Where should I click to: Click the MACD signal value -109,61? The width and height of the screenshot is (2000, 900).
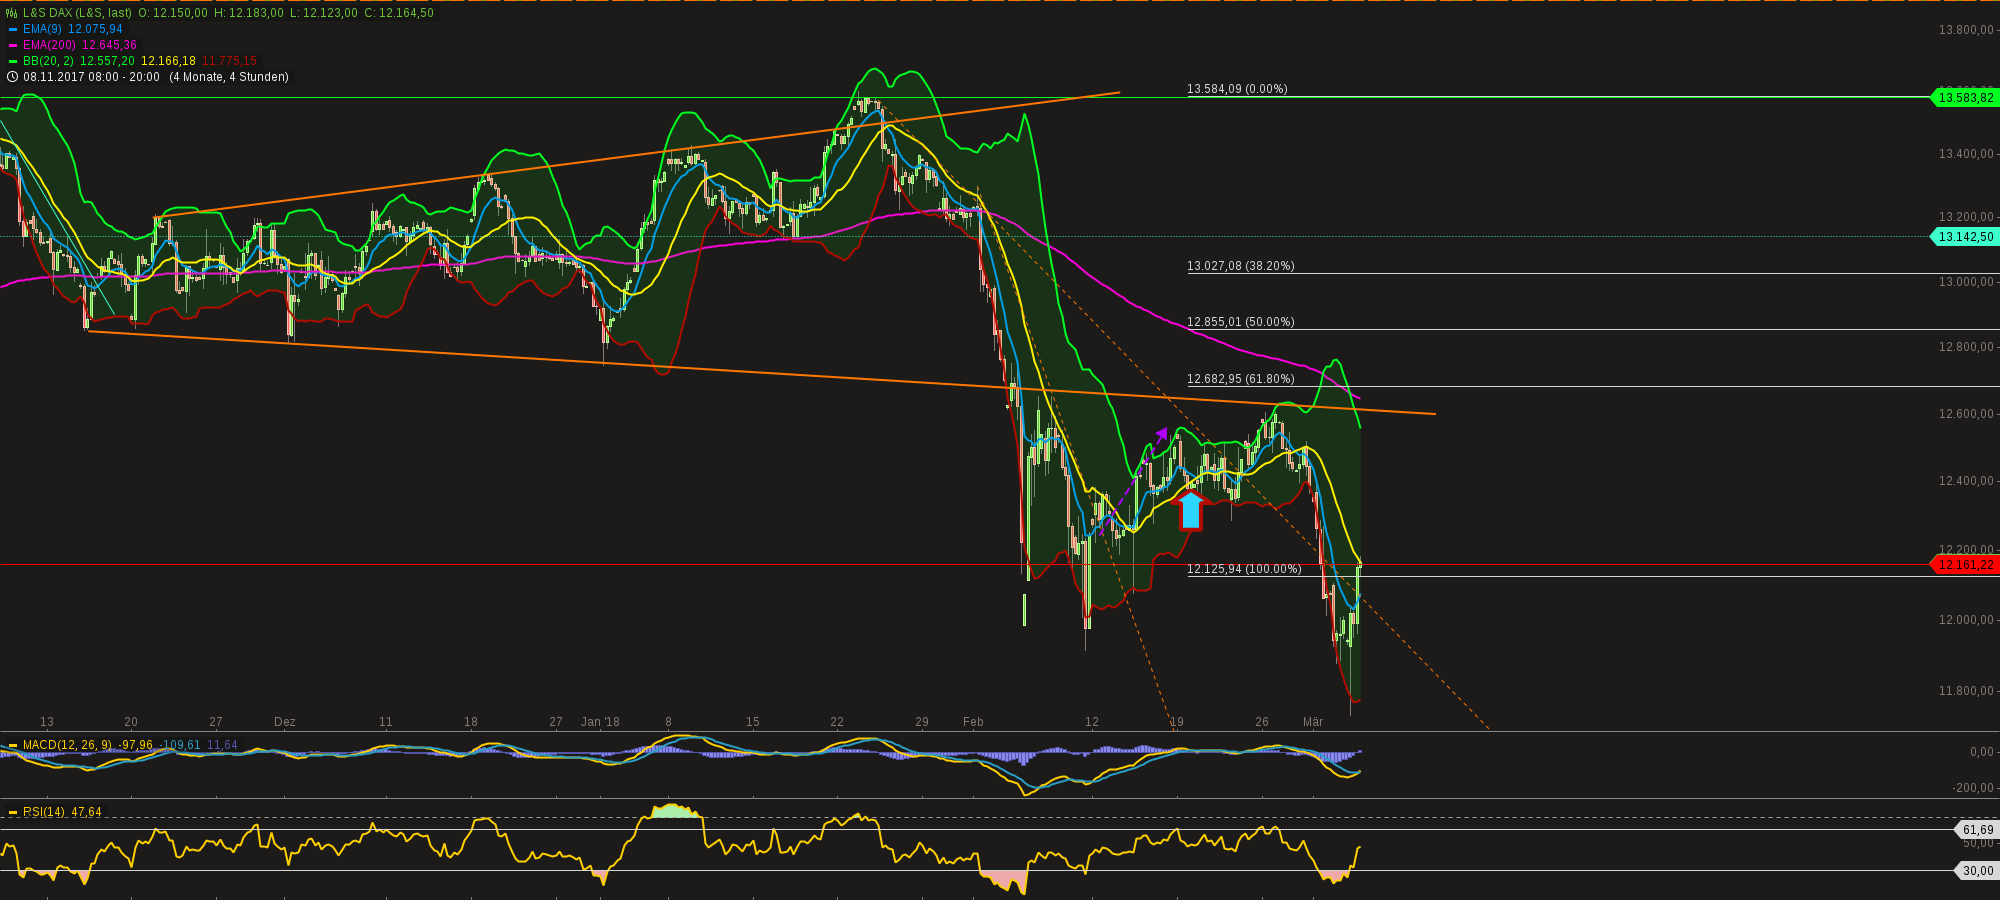click(x=180, y=745)
